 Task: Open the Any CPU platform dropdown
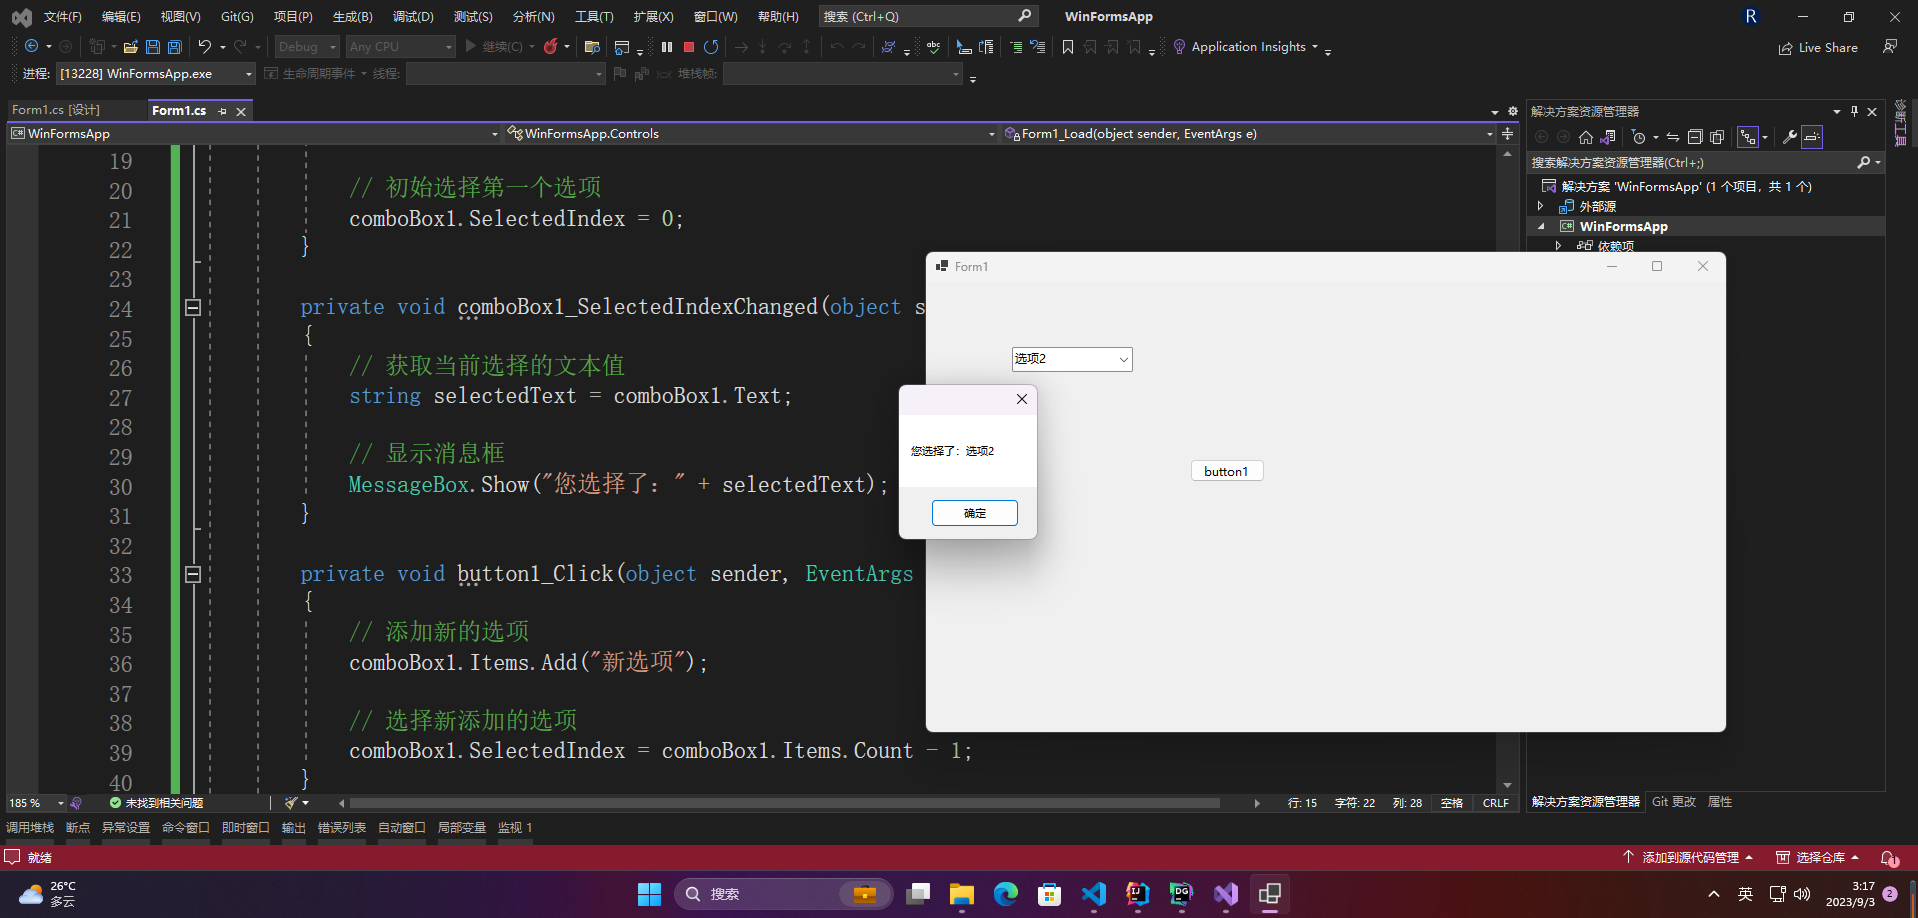click(x=401, y=46)
